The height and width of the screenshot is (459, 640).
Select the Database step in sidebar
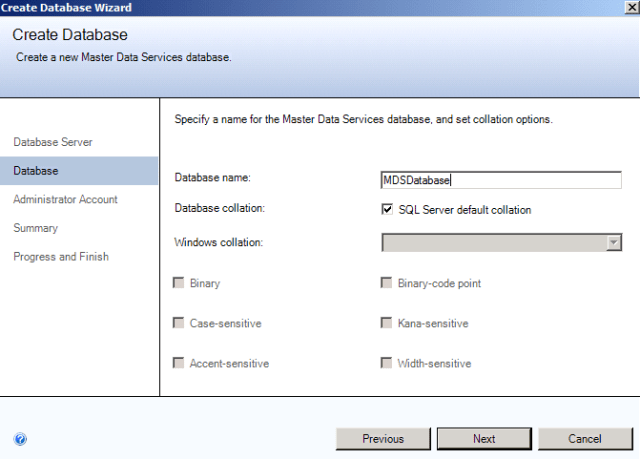point(79,171)
